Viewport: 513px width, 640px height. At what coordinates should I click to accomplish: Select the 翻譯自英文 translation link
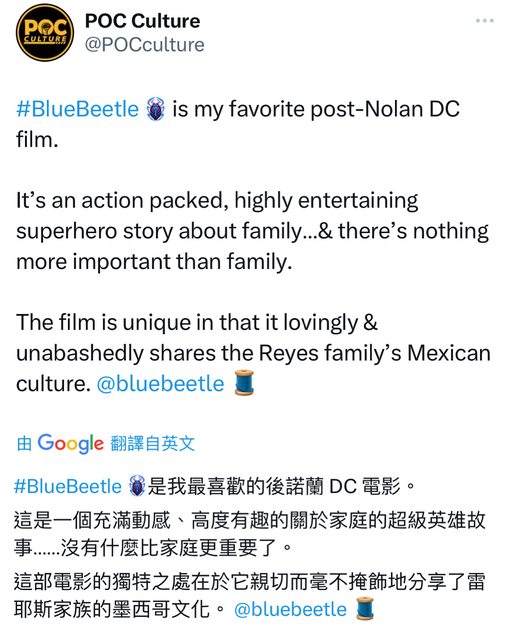153,444
